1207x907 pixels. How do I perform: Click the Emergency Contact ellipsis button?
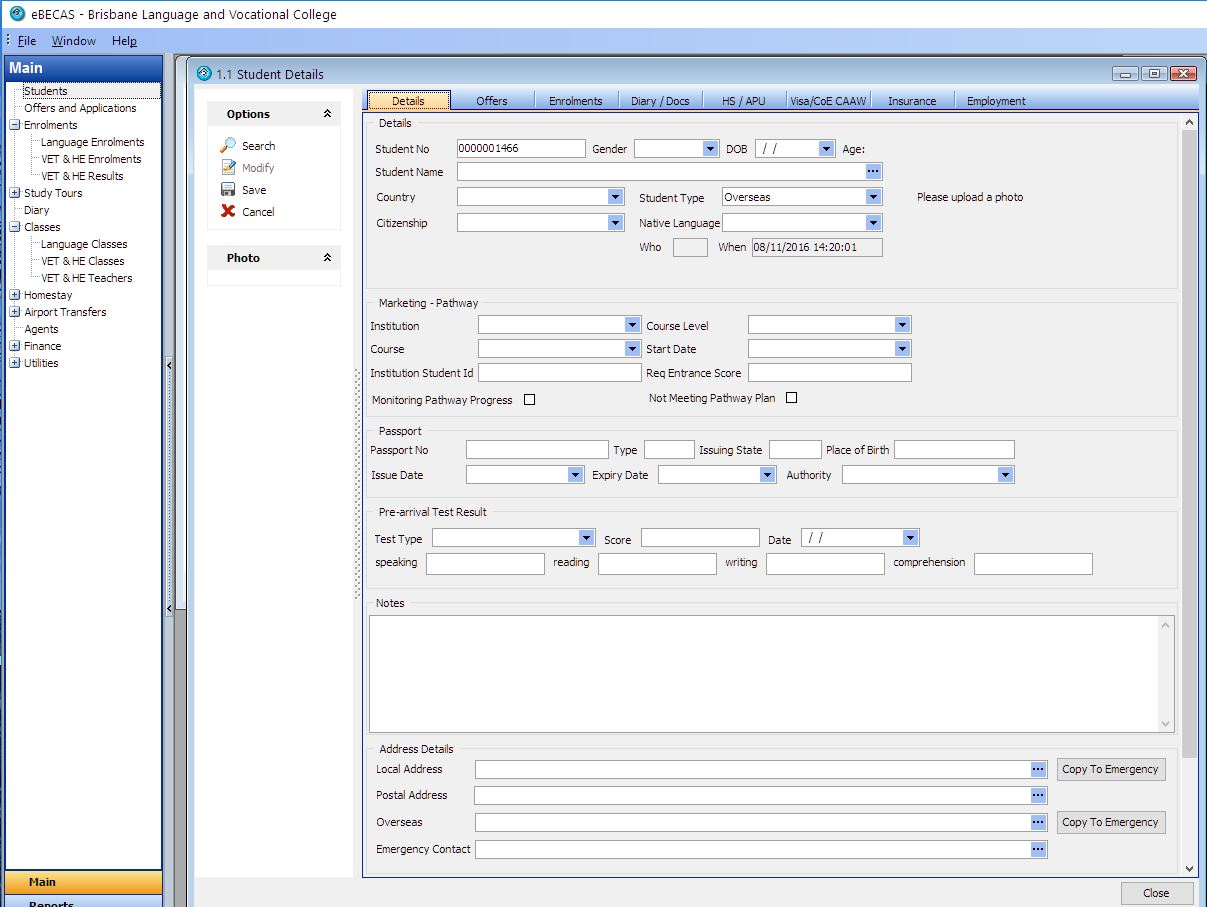(x=1038, y=849)
